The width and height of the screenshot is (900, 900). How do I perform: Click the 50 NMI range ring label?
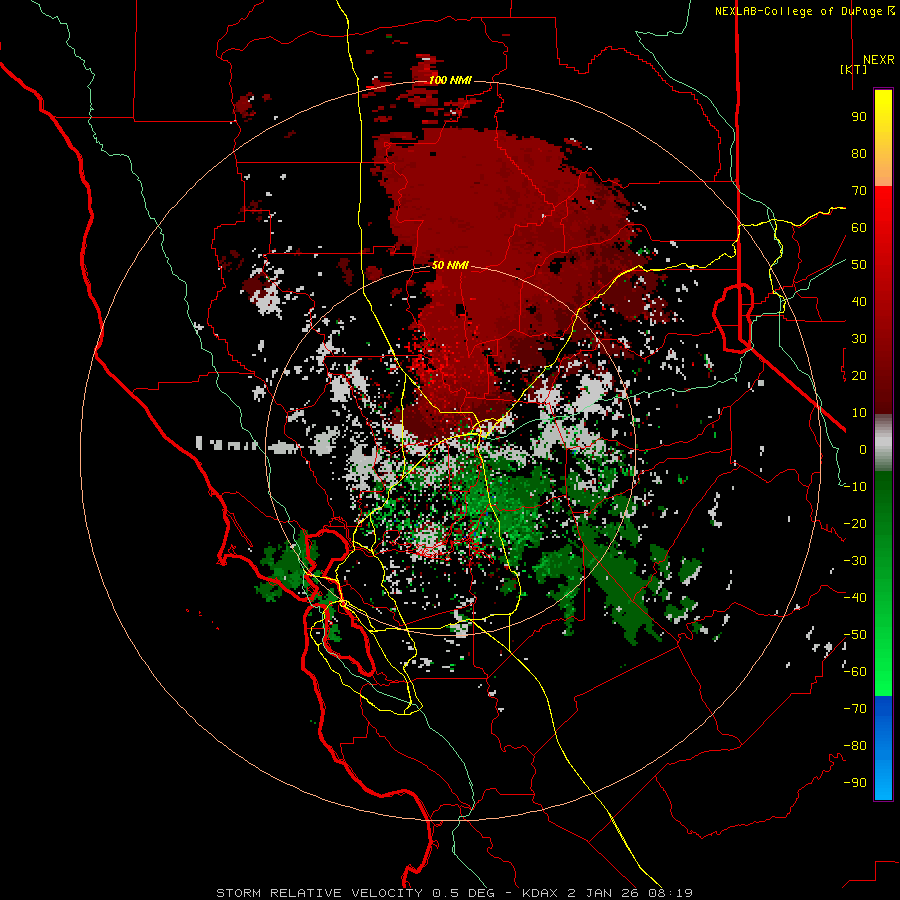[450, 265]
